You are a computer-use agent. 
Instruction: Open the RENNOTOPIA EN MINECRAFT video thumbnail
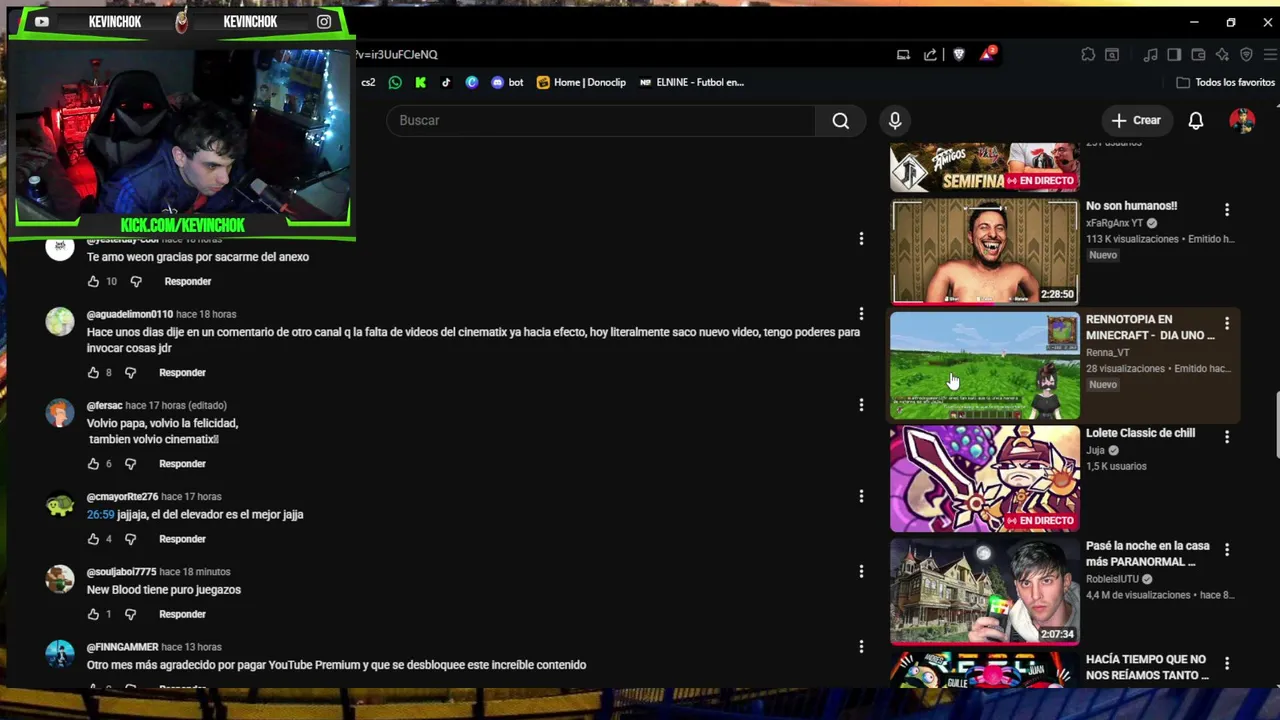[985, 365]
